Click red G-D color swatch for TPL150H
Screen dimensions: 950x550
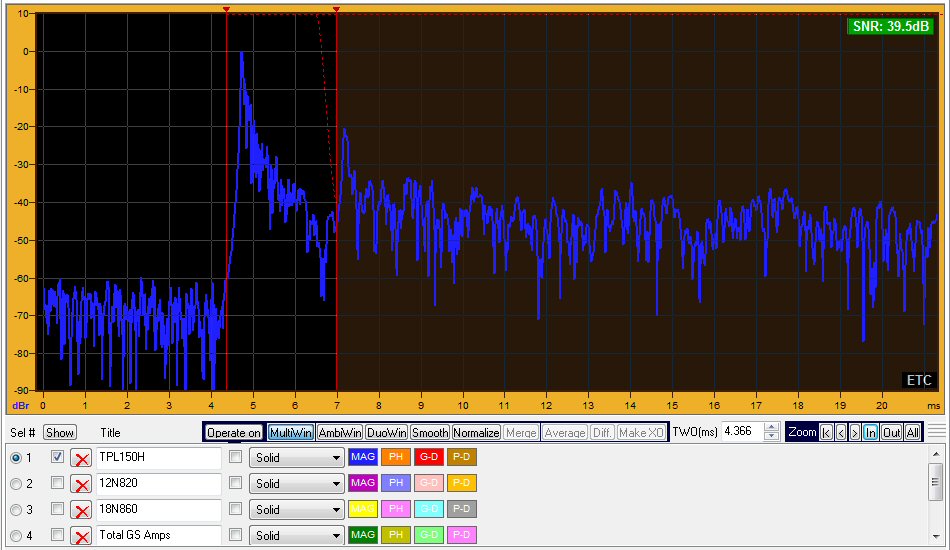point(428,457)
